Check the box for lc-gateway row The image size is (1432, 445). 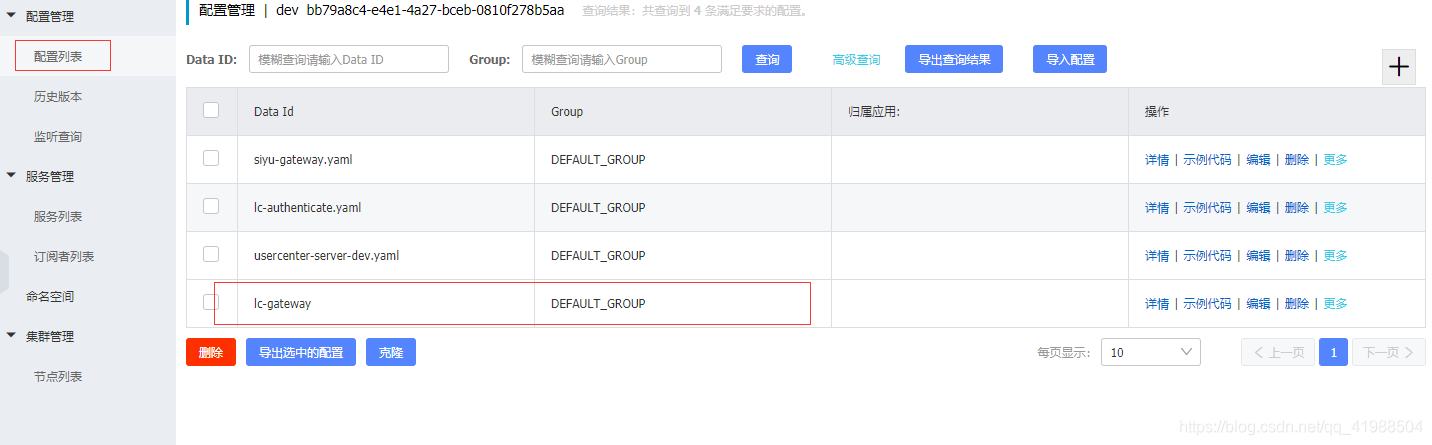point(211,302)
